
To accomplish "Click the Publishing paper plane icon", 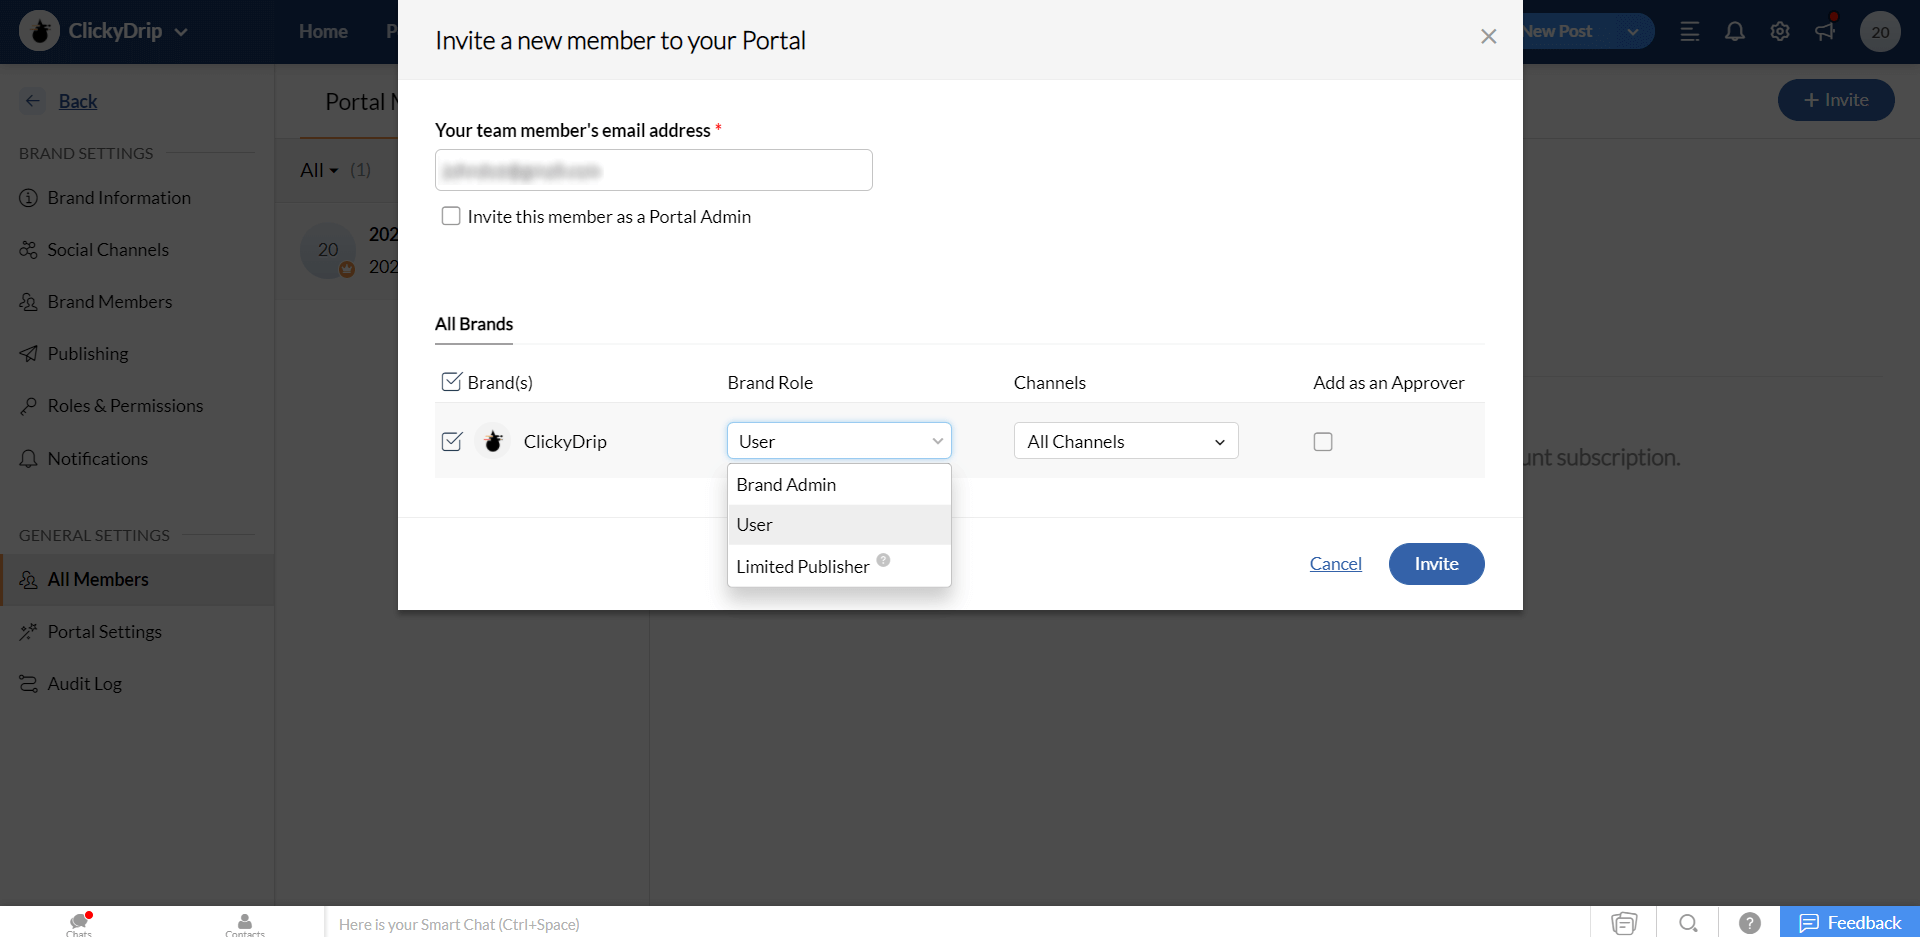I will click(x=29, y=354).
